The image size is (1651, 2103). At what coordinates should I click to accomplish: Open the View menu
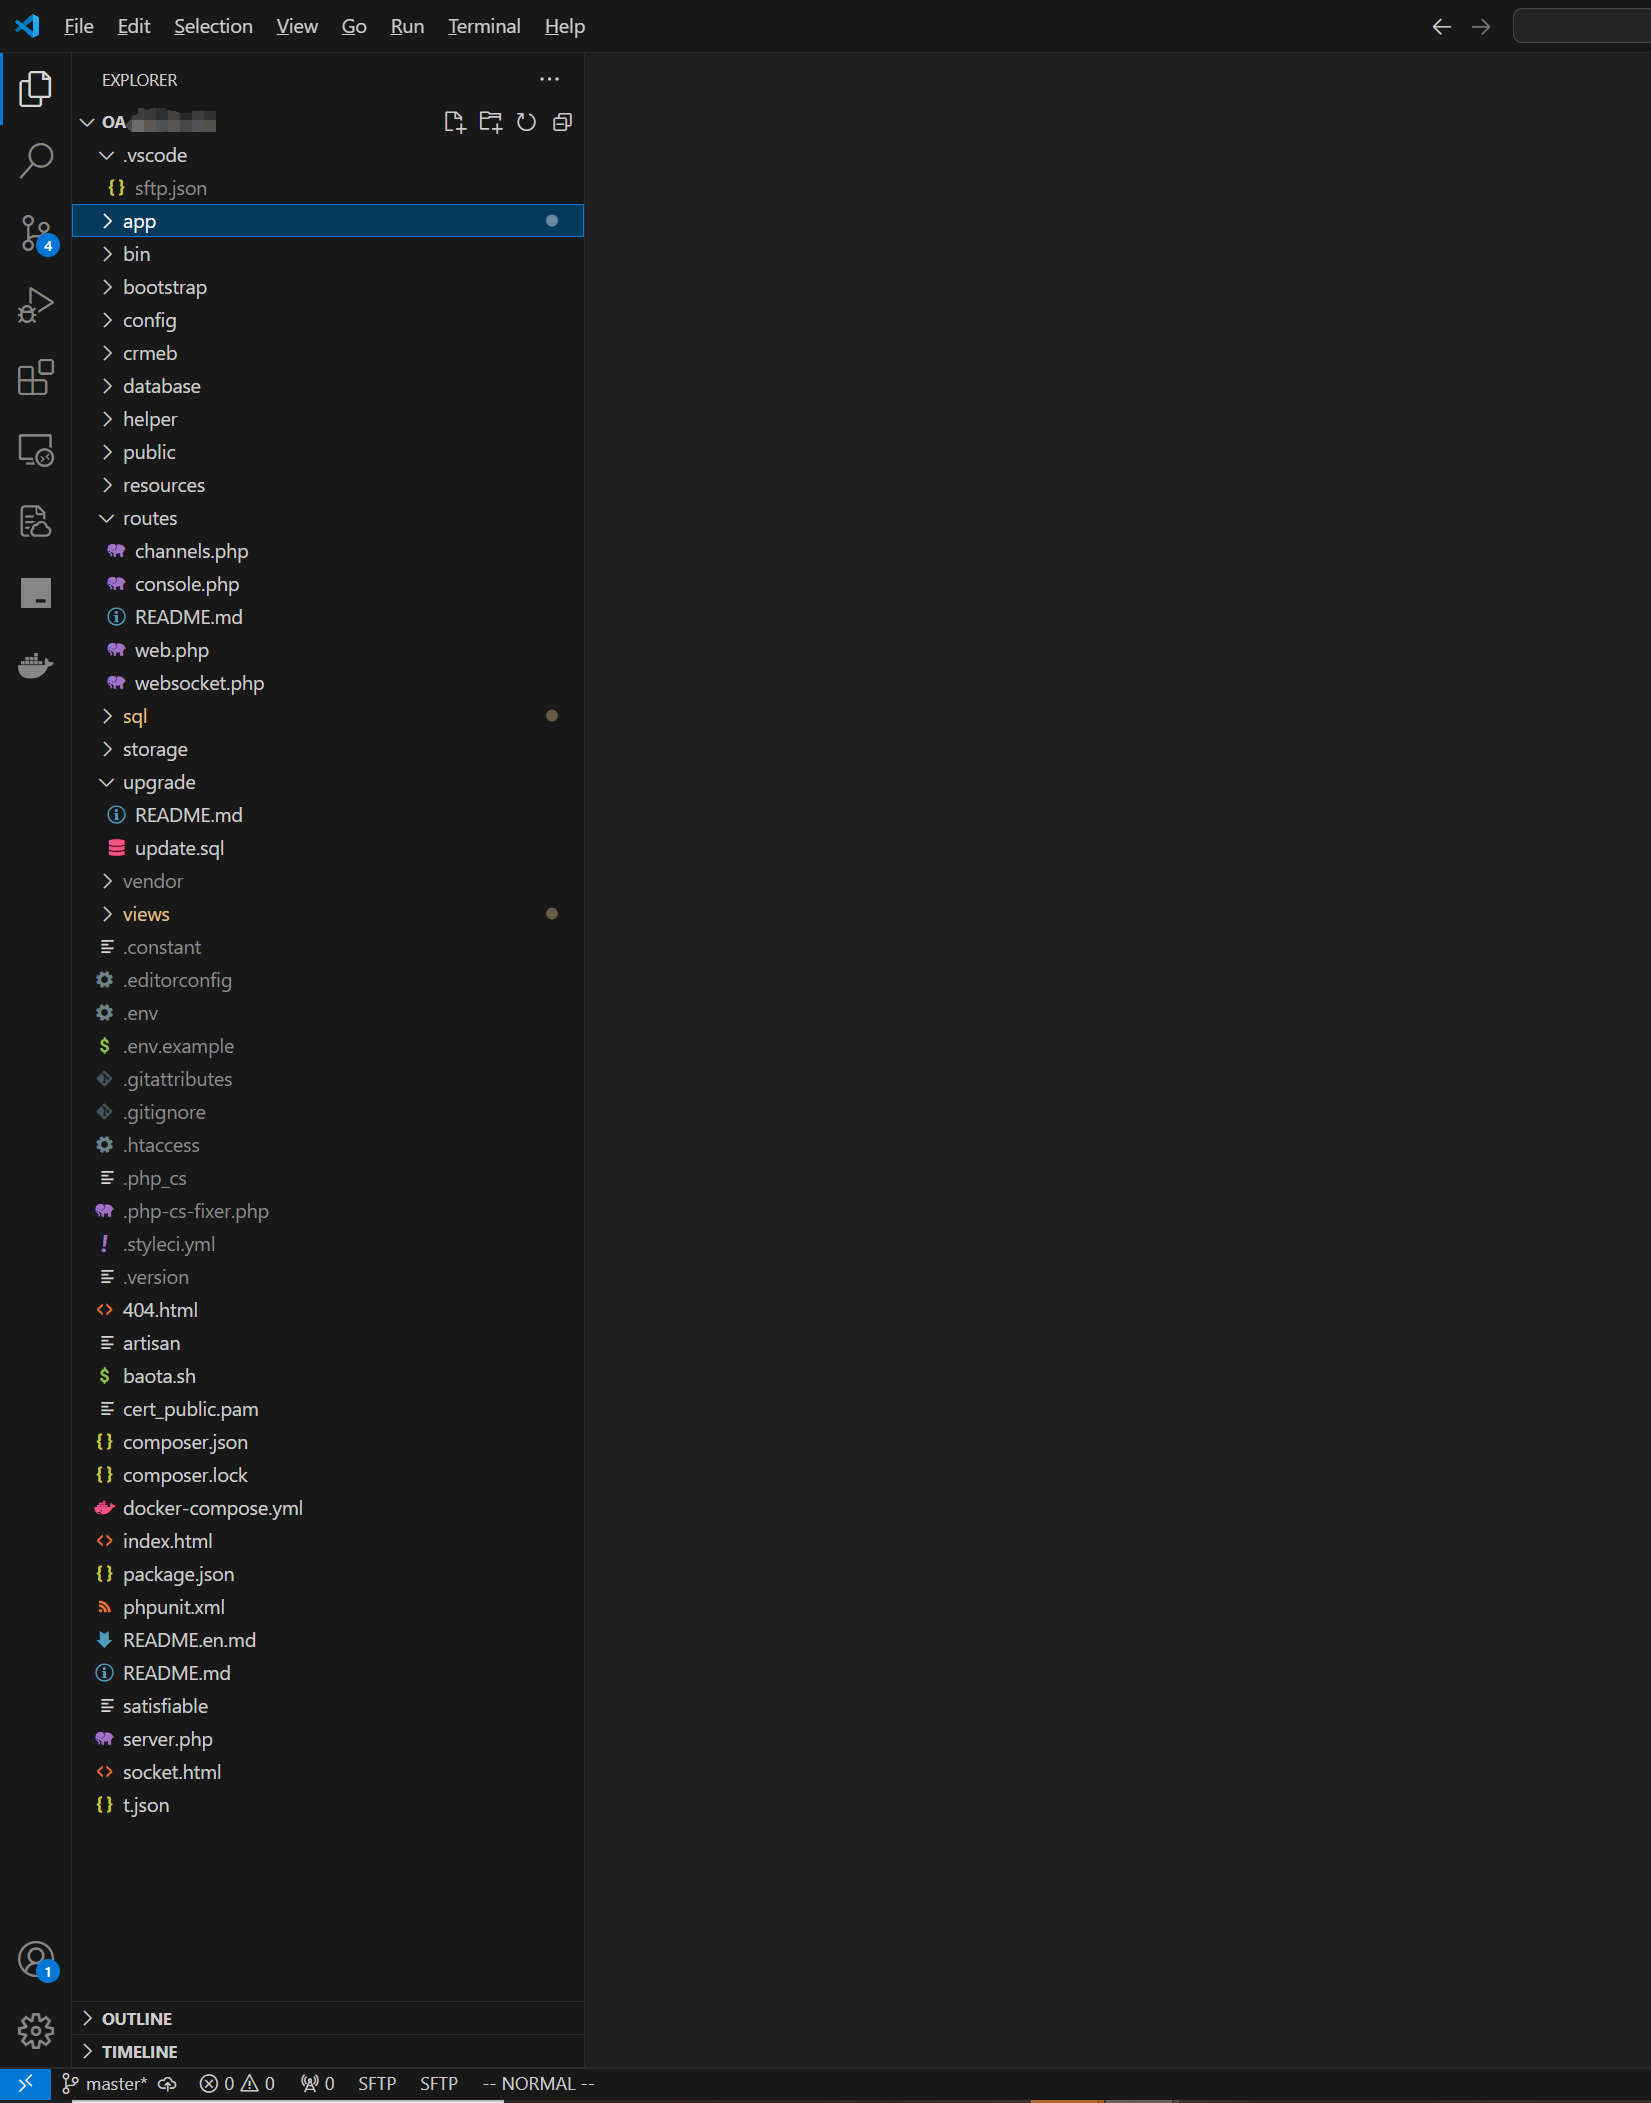[x=297, y=26]
